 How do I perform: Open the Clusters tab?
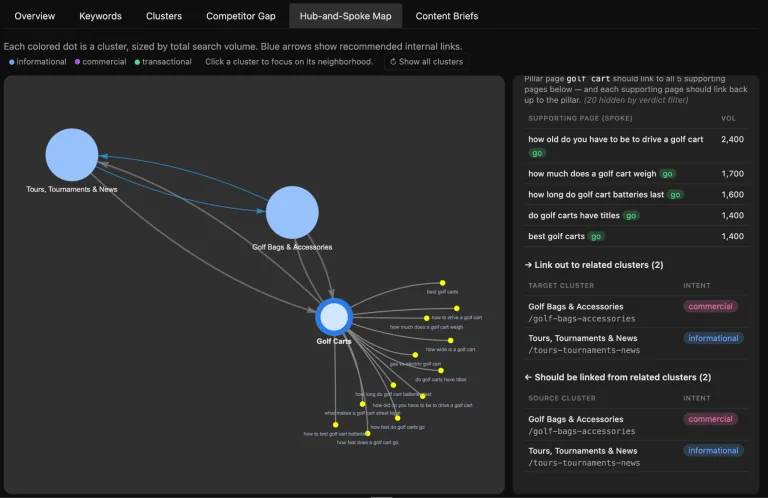click(164, 16)
